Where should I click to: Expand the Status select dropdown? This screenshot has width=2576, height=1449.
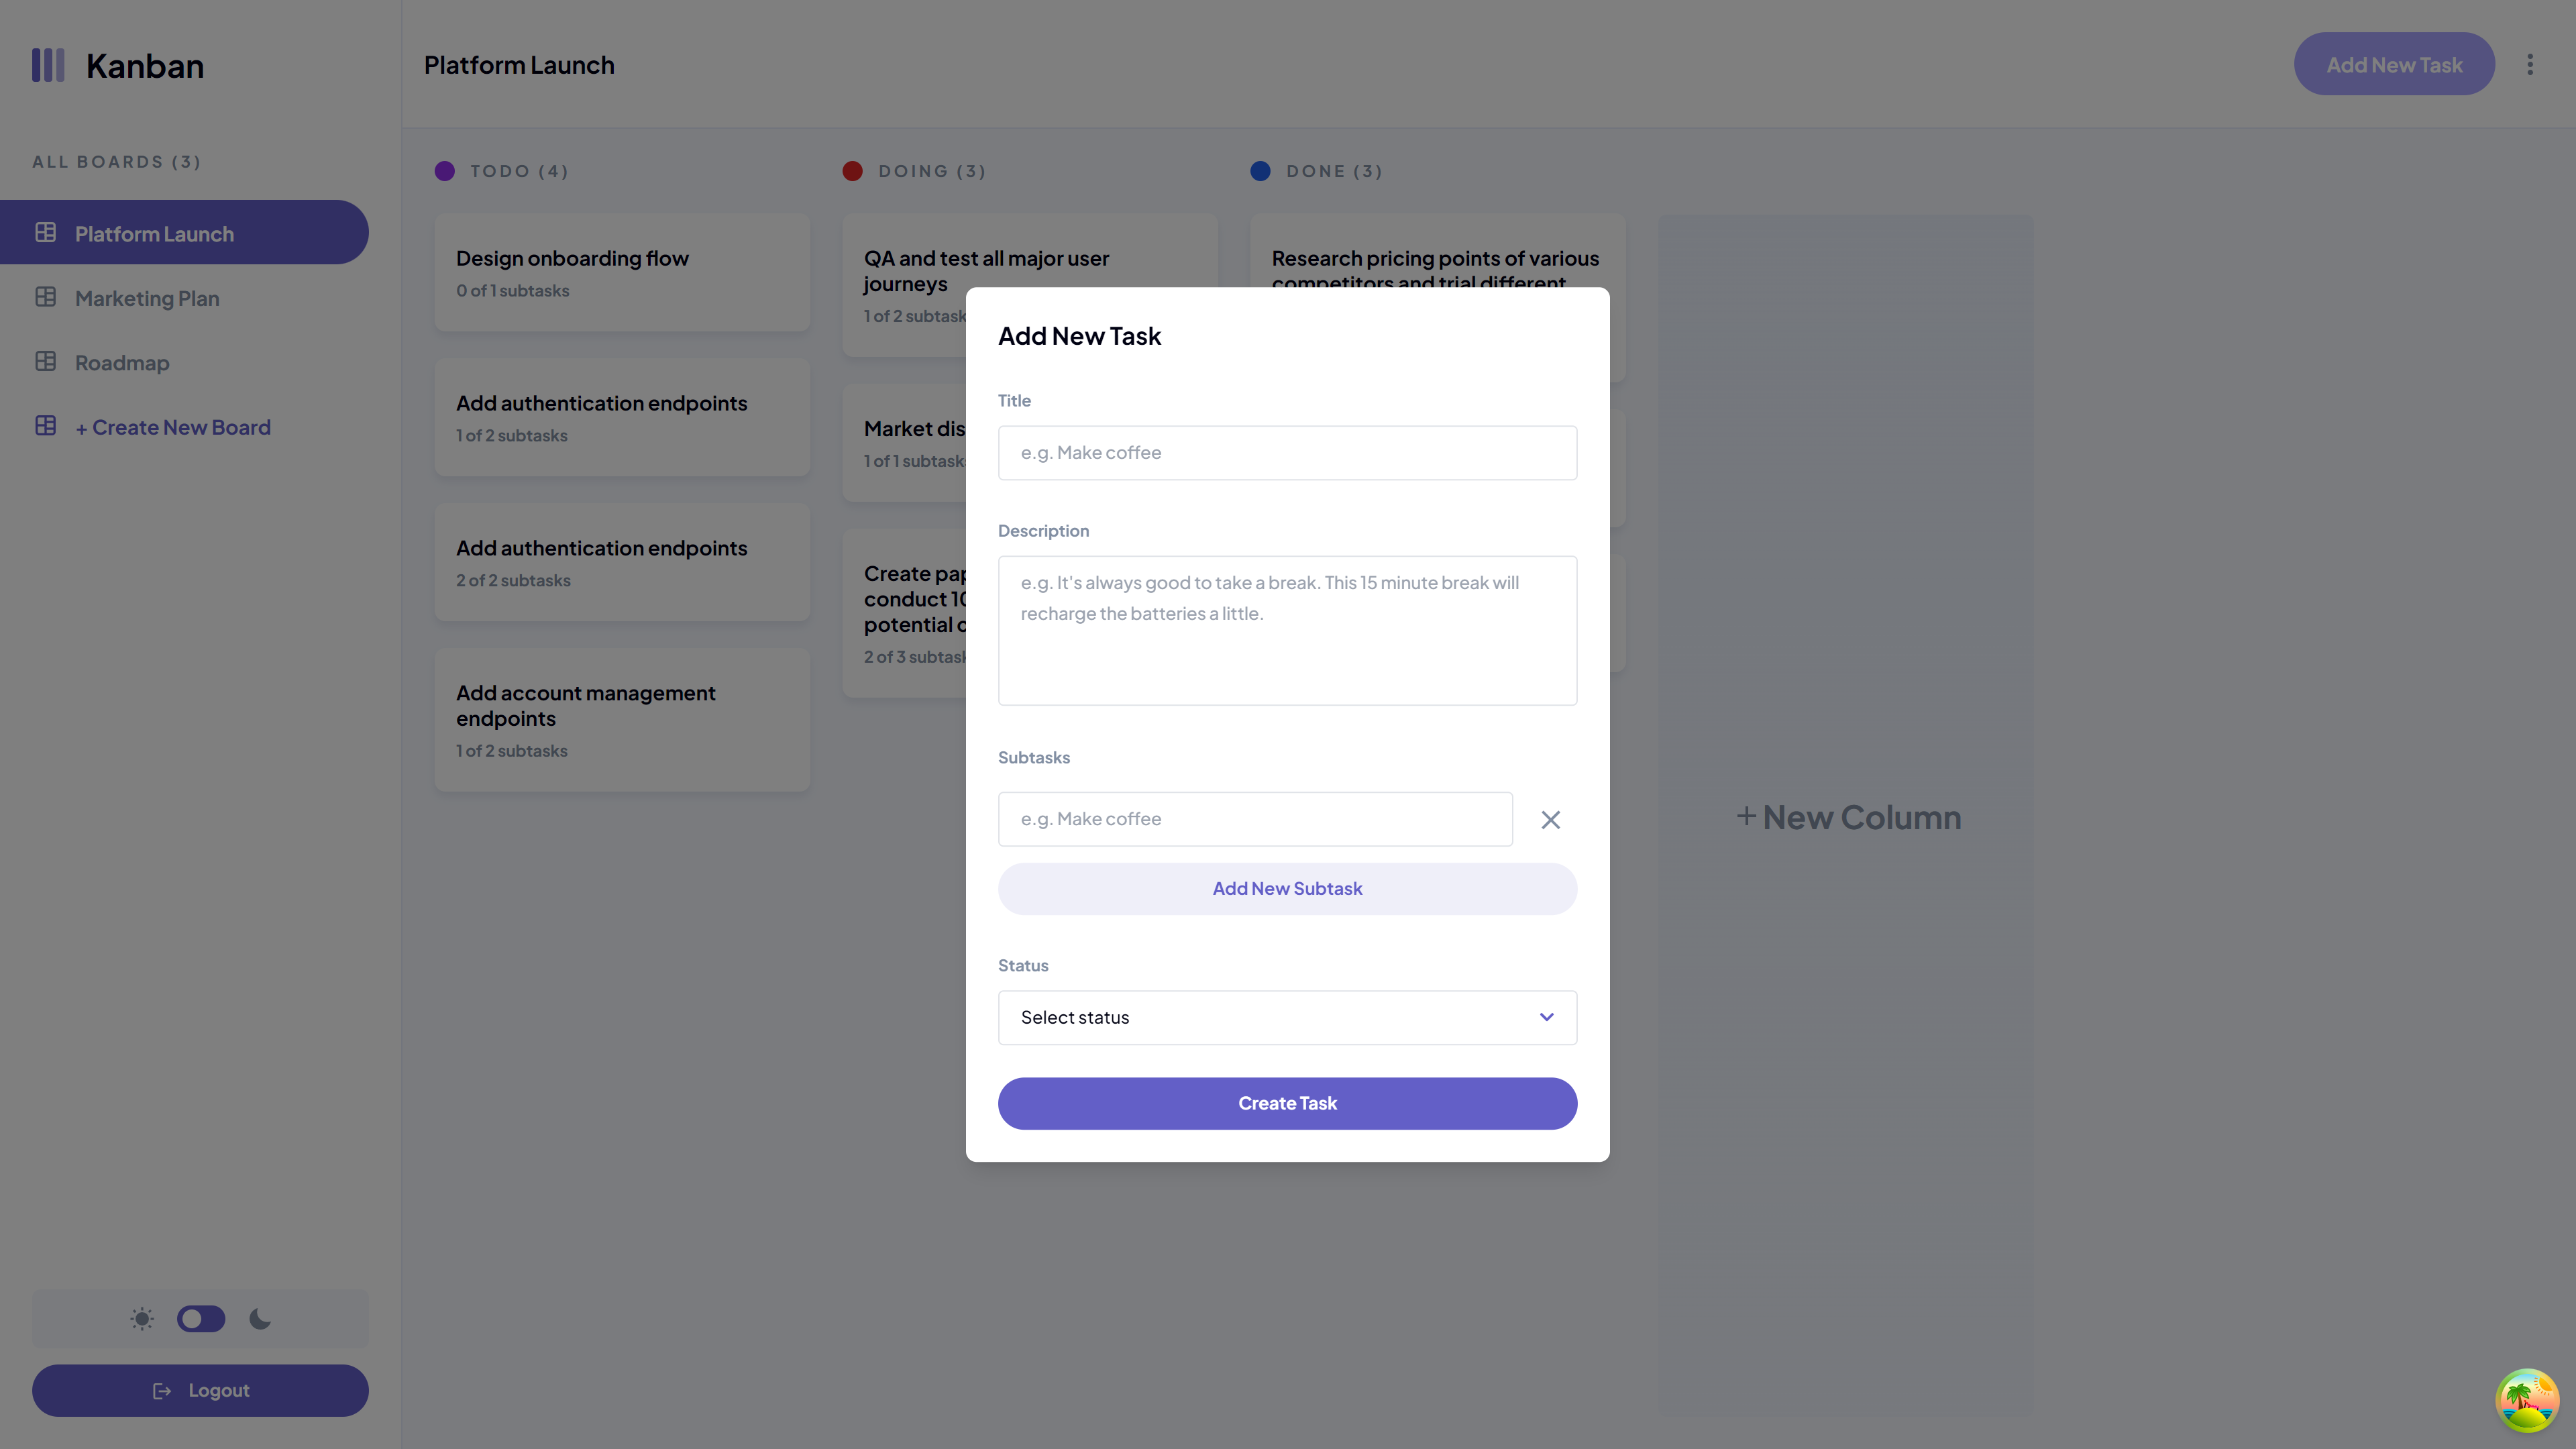point(1286,1017)
